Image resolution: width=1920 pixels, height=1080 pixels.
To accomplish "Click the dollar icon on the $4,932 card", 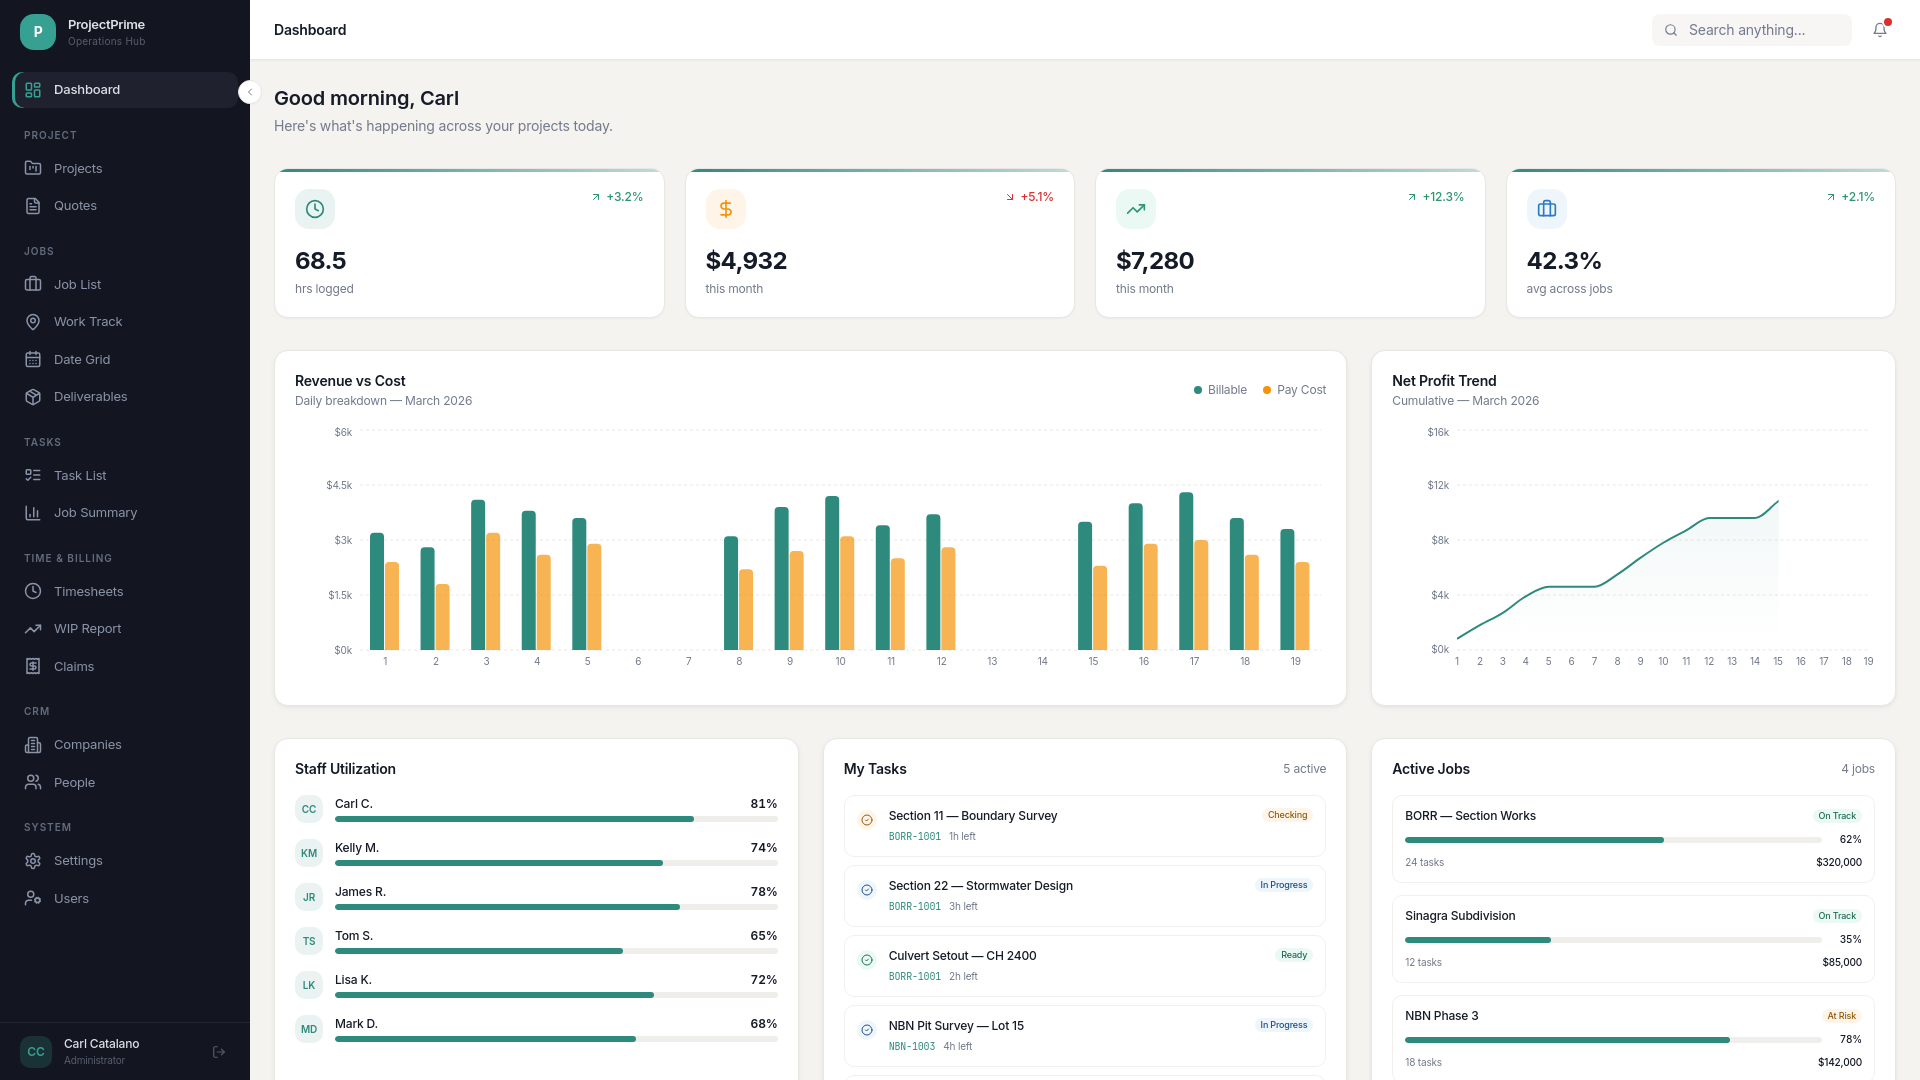I will (726, 209).
